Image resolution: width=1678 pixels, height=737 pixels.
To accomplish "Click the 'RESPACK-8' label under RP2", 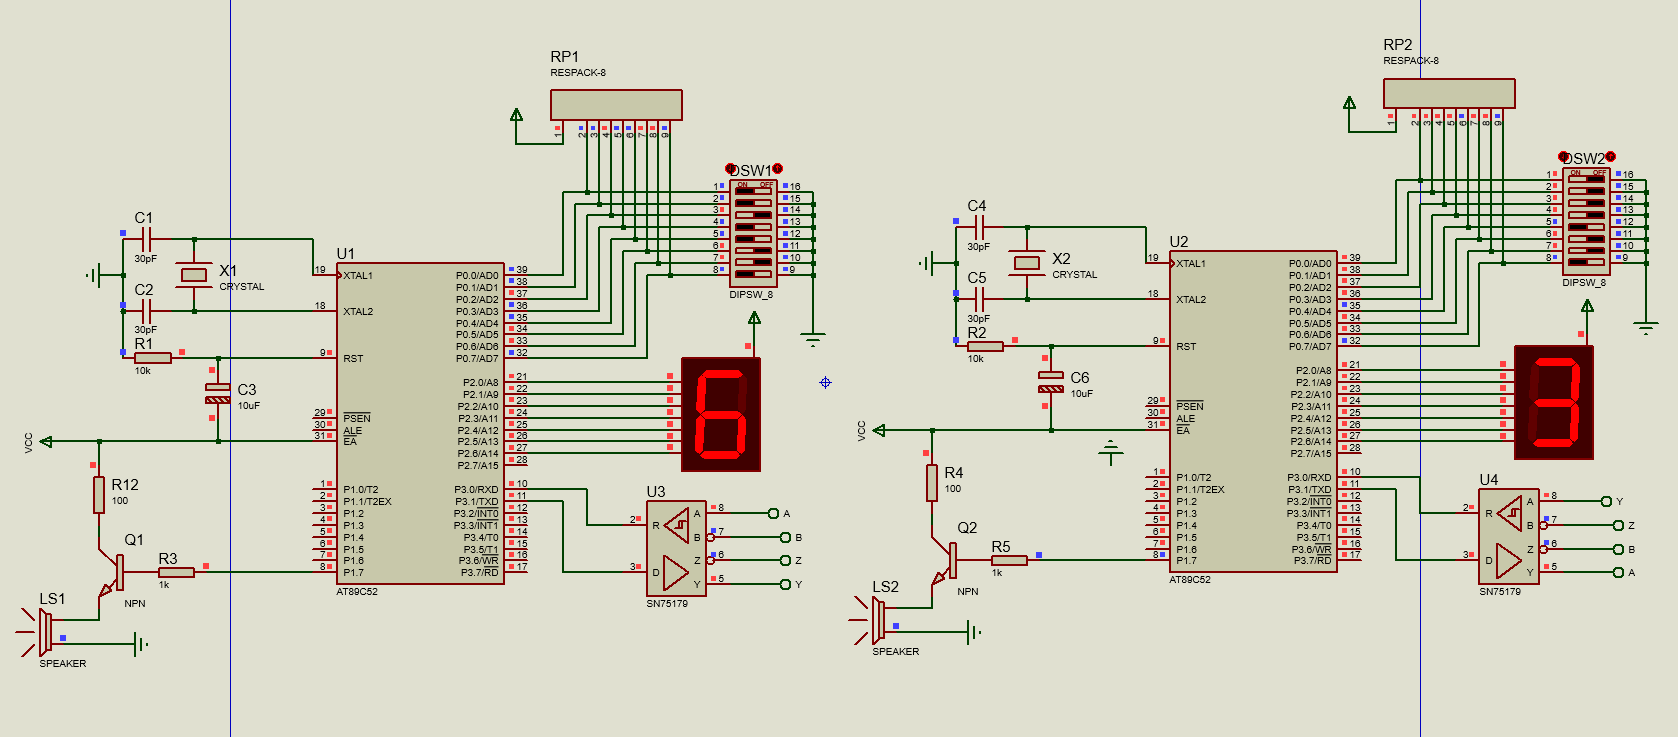I will (x=1411, y=61).
